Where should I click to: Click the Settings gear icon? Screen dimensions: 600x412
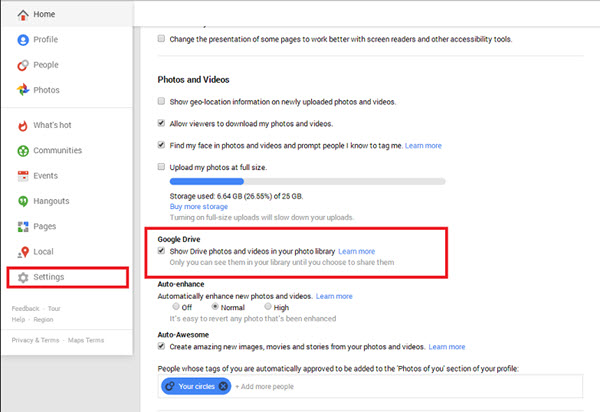(x=22, y=277)
